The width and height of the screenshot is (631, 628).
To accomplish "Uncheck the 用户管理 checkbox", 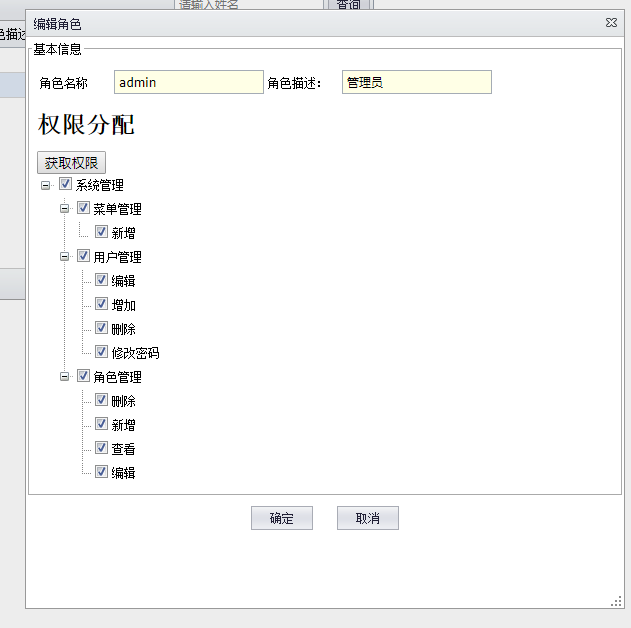I will [x=83, y=256].
